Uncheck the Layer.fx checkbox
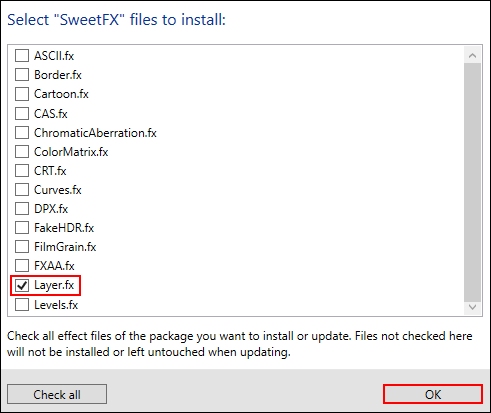 22,285
